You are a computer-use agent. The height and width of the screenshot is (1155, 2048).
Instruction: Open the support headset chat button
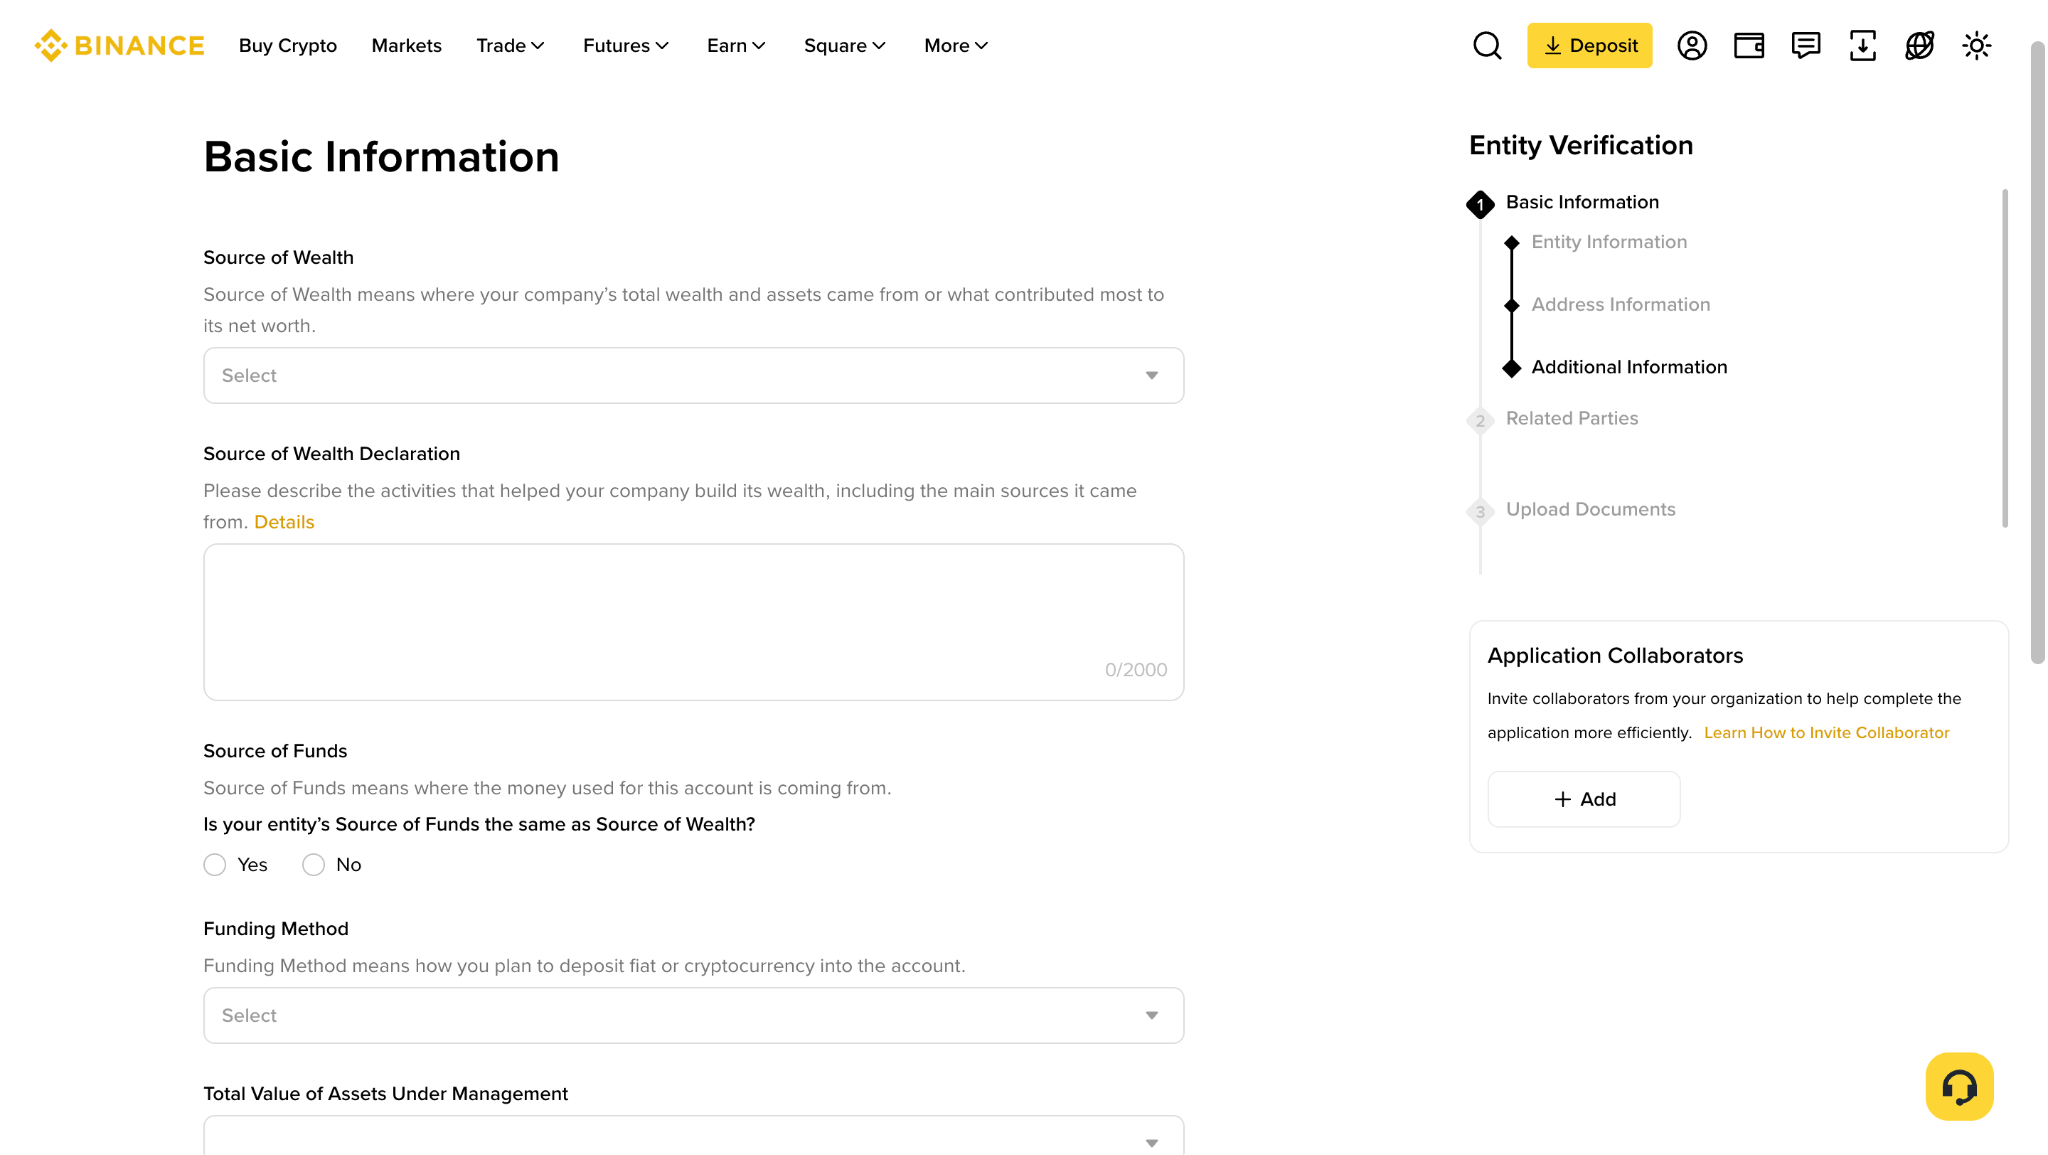1960,1087
